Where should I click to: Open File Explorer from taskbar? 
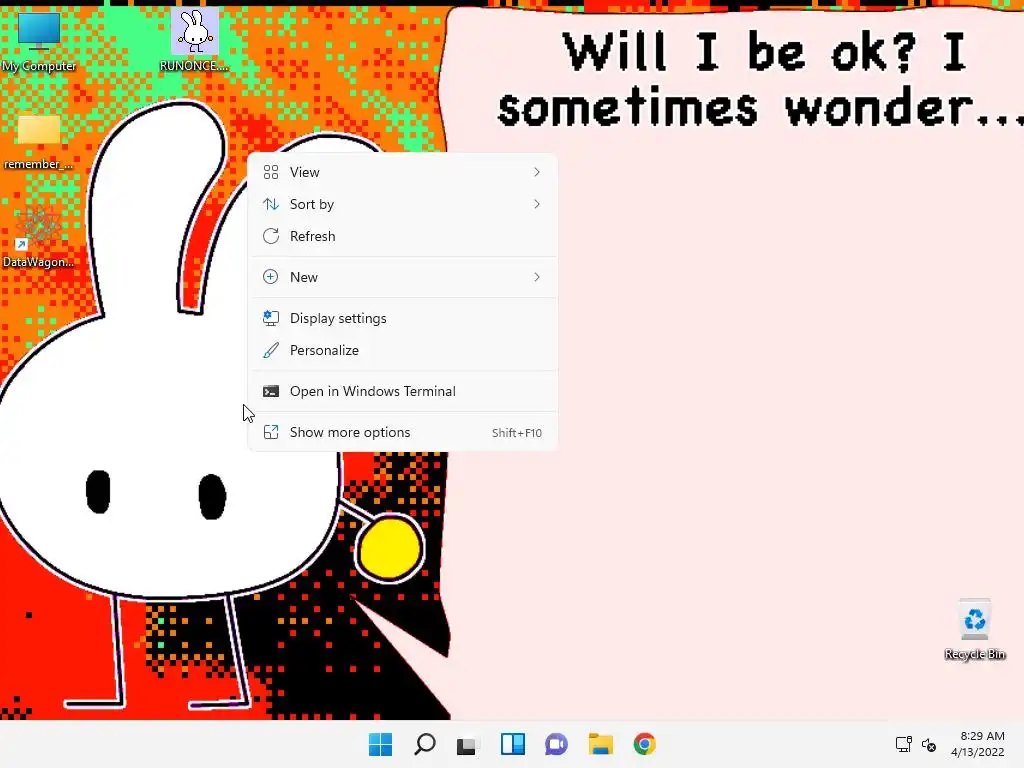coord(600,744)
